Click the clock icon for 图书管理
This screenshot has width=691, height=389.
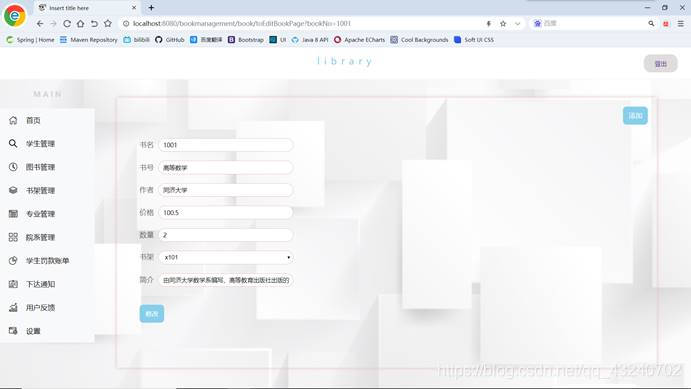point(13,167)
